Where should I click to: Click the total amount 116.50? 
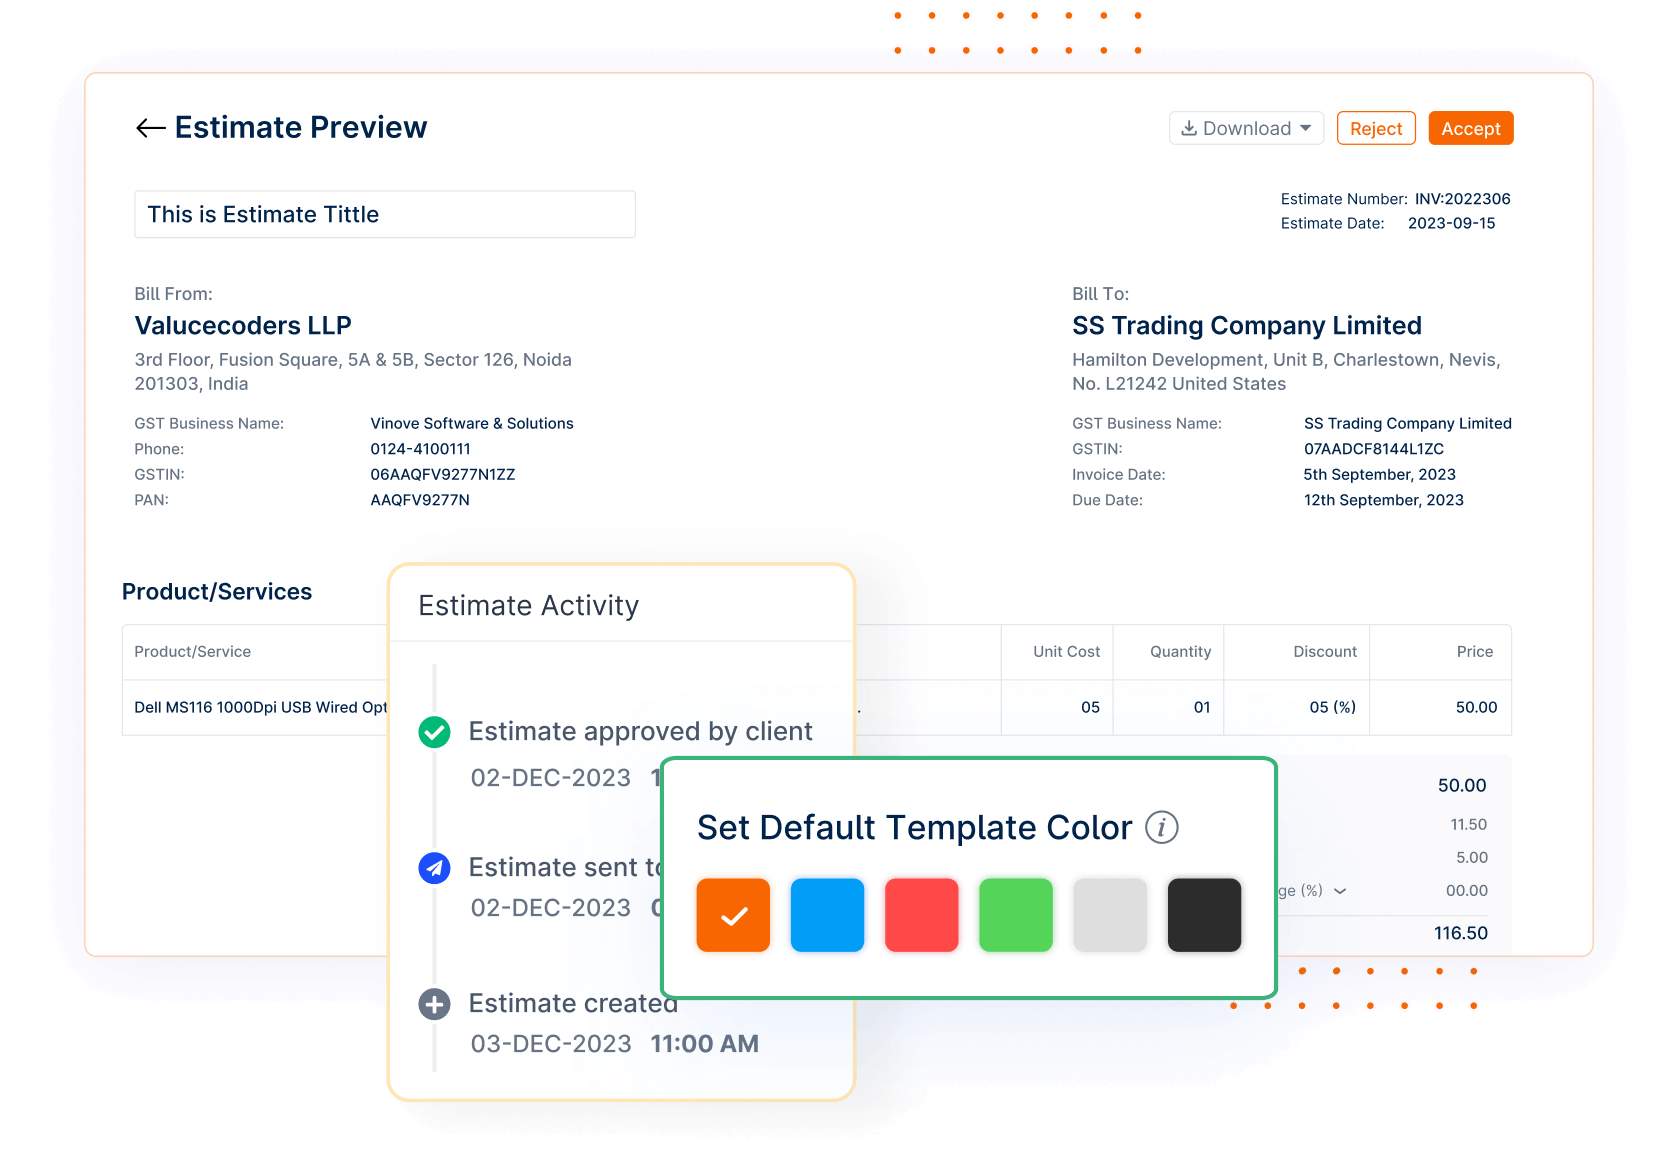1461,933
